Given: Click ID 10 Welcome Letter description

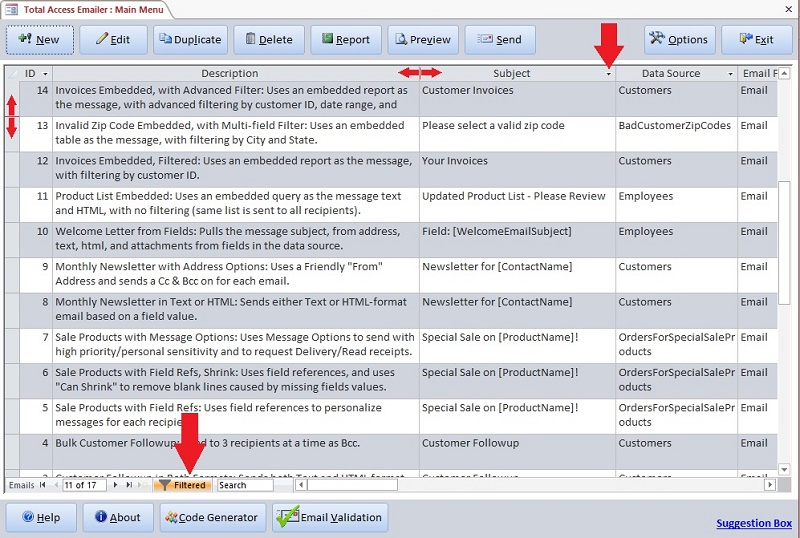Looking at the screenshot, I should click(236, 239).
